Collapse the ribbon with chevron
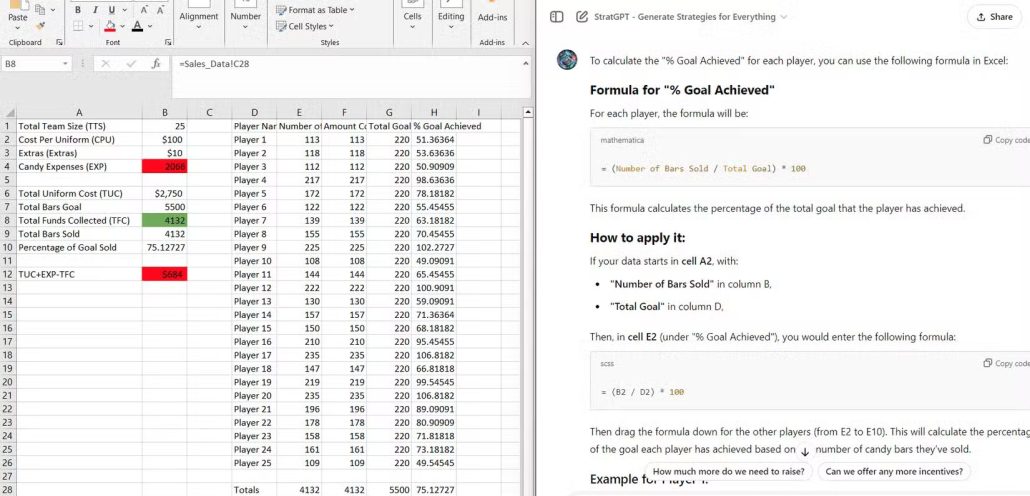Viewport: 1030px width, 496px height. click(x=525, y=43)
